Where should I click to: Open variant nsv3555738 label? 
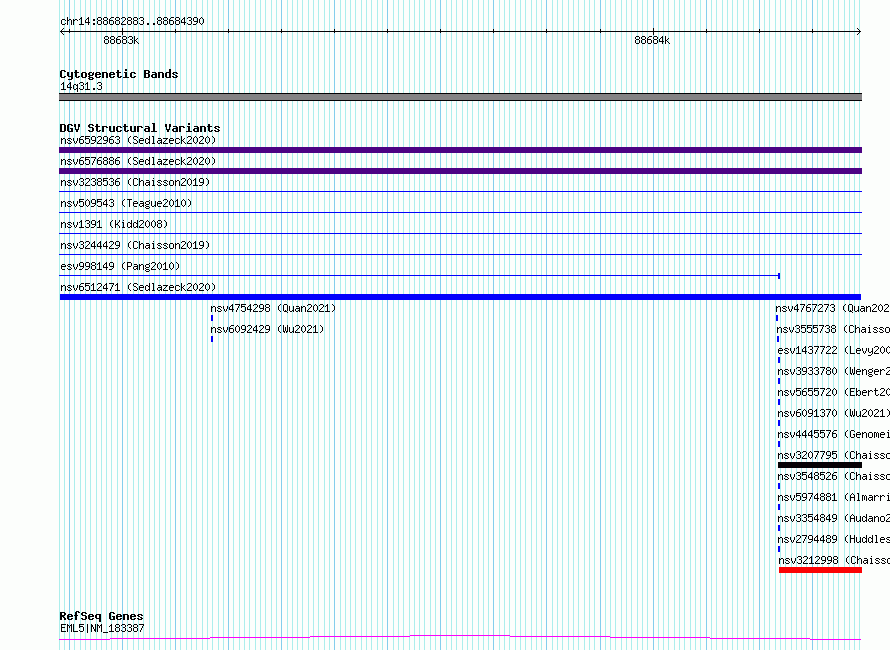[833, 329]
